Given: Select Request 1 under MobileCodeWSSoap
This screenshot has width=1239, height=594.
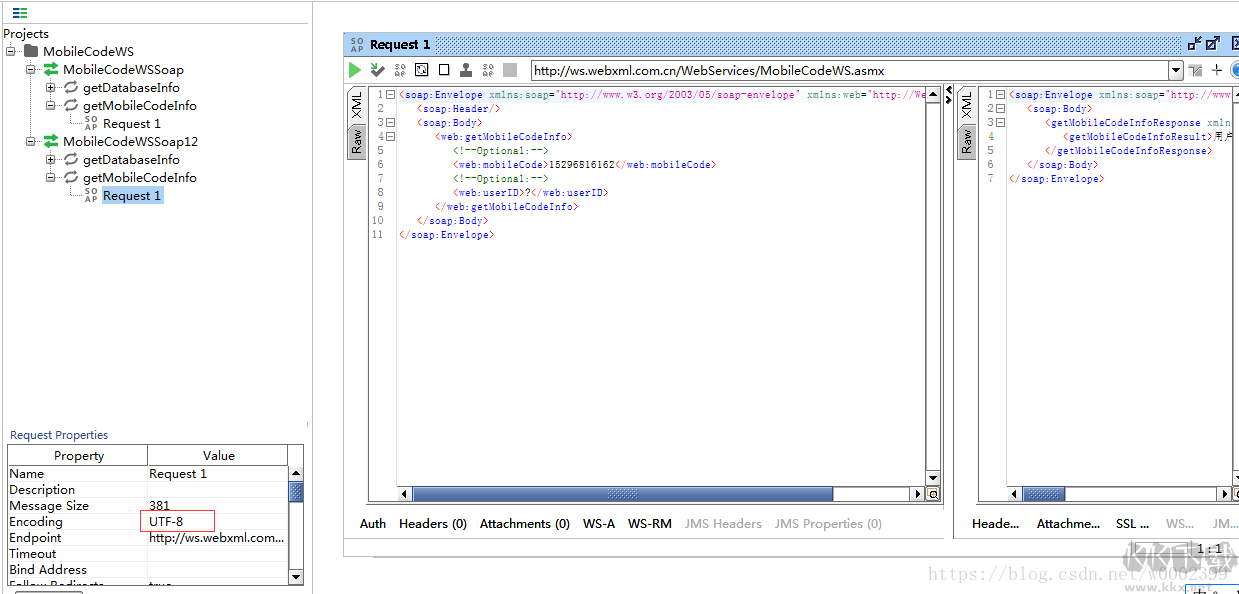Looking at the screenshot, I should click(x=131, y=124).
